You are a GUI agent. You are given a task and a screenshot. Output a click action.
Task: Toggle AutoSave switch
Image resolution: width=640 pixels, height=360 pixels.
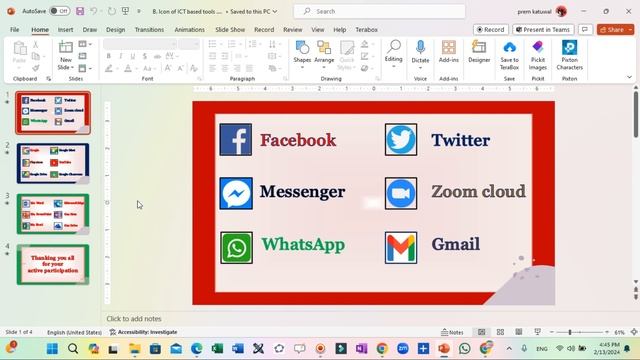(x=60, y=11)
